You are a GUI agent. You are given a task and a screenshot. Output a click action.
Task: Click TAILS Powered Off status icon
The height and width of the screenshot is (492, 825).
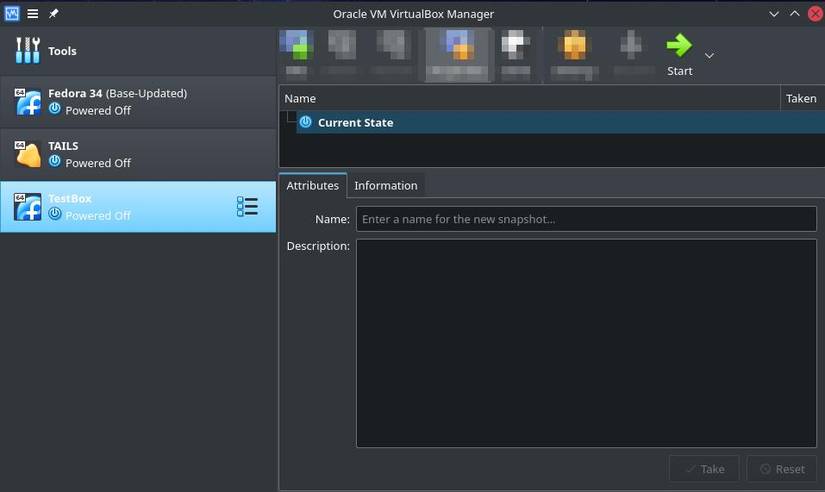tap(55, 162)
